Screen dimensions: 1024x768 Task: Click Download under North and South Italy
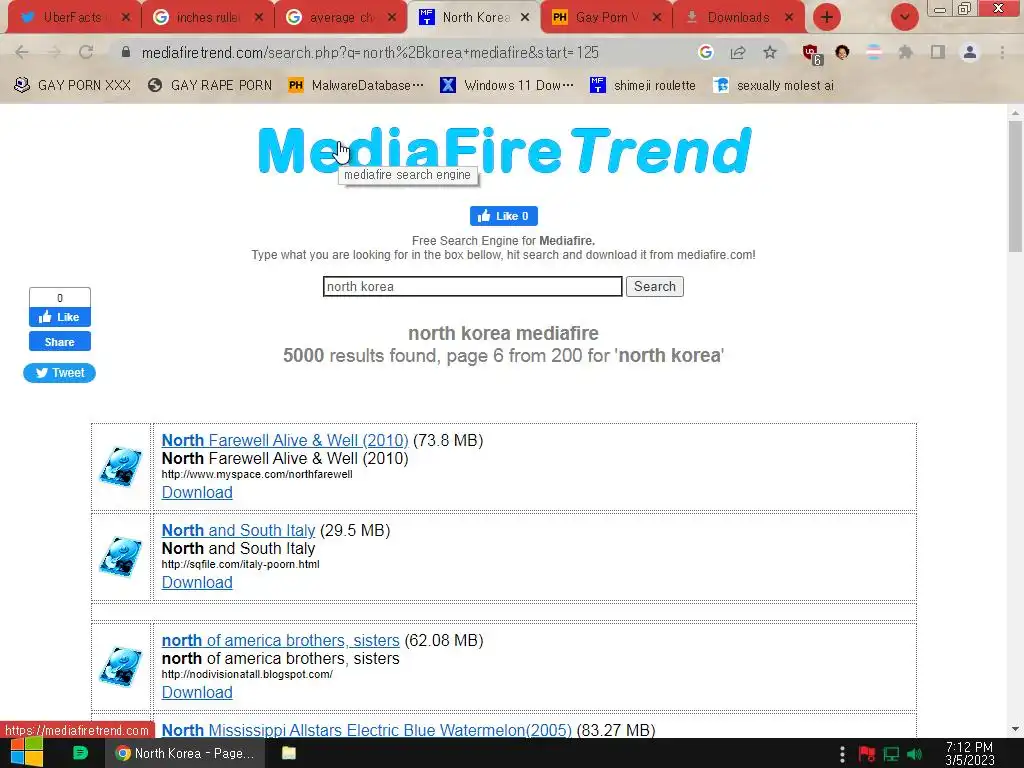(x=197, y=583)
